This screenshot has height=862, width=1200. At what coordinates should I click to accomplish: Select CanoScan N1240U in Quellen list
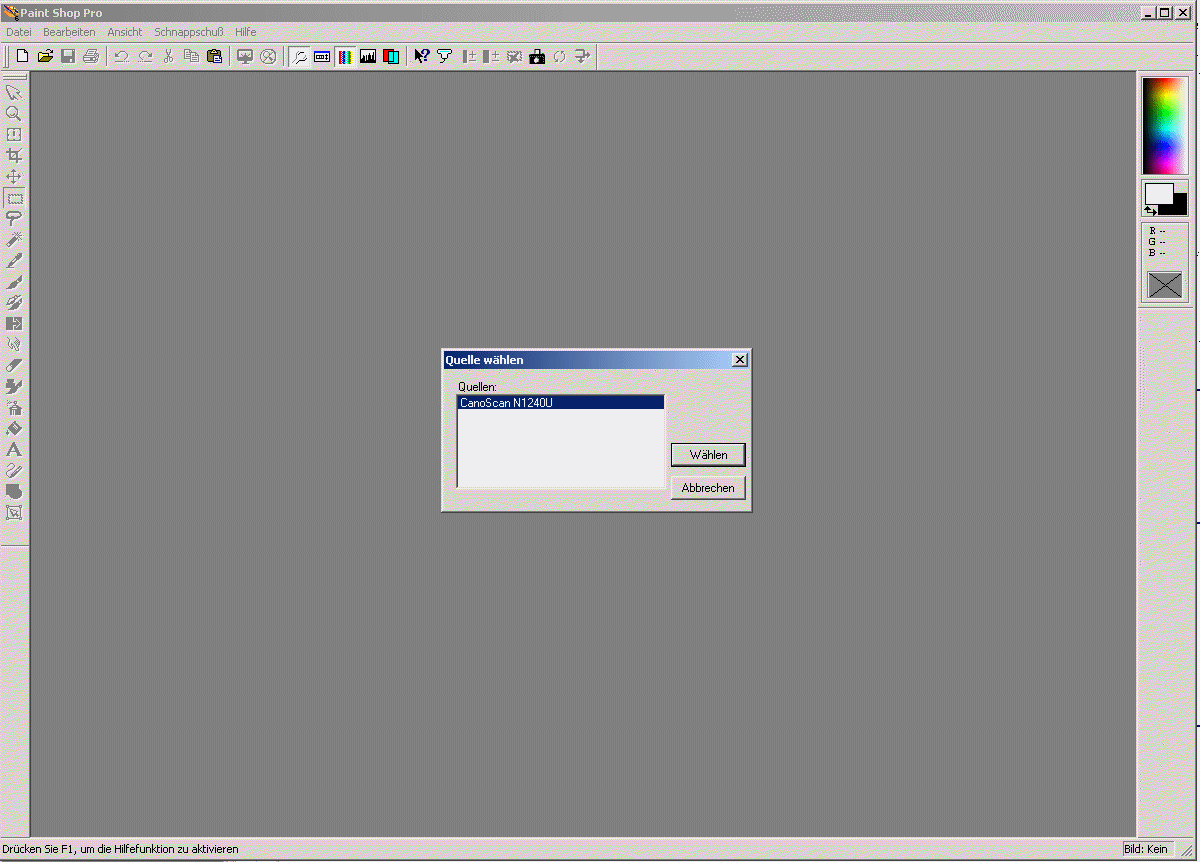(561, 403)
